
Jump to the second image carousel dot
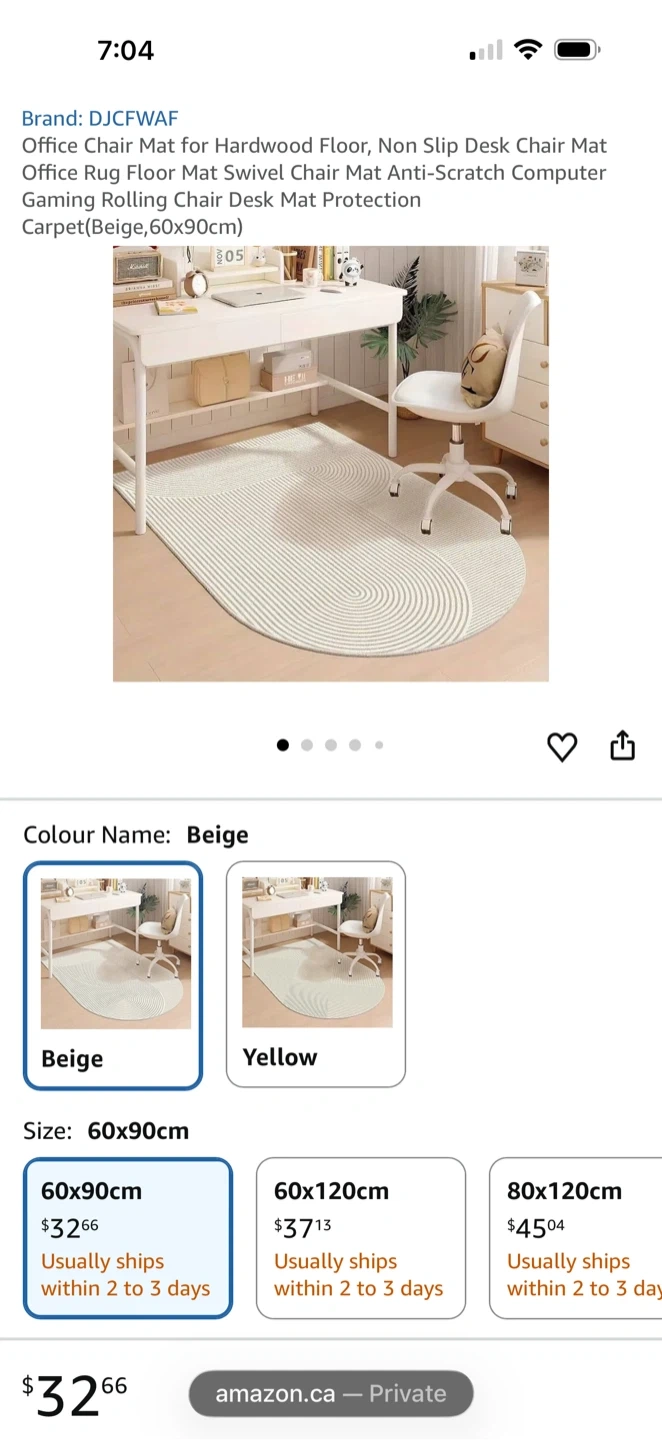coord(307,745)
